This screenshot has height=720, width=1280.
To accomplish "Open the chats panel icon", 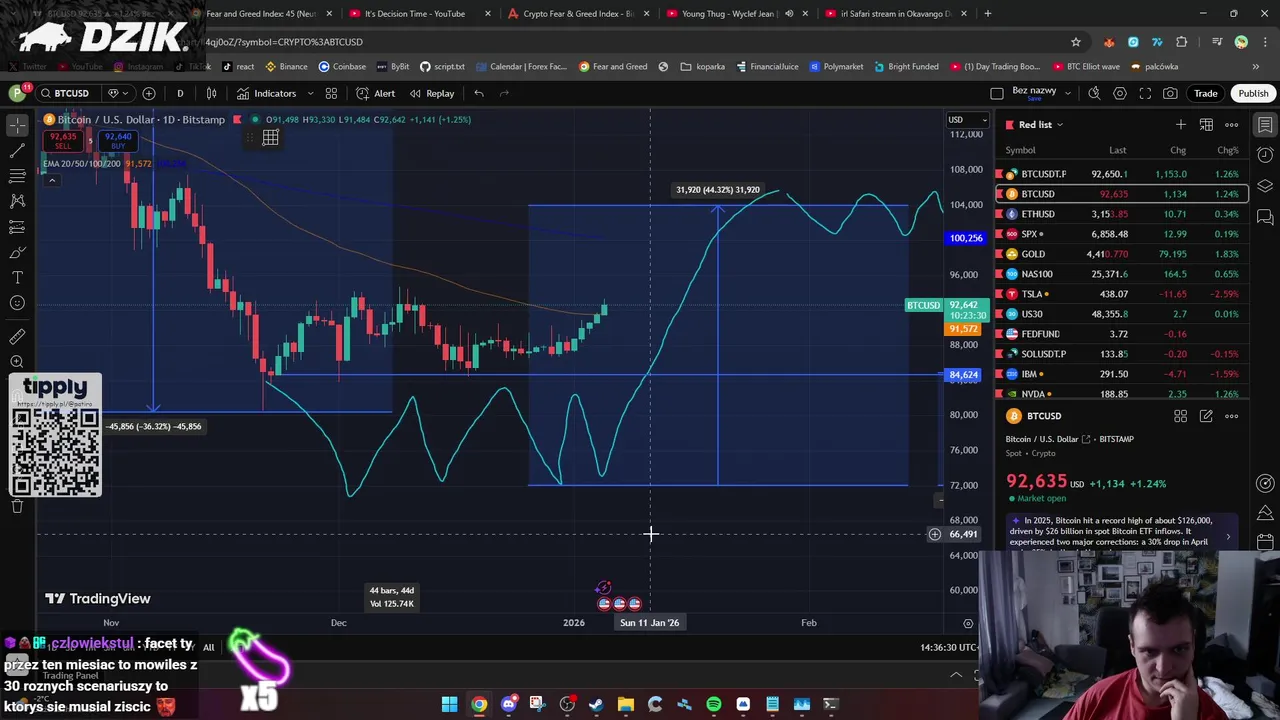I will [1265, 217].
